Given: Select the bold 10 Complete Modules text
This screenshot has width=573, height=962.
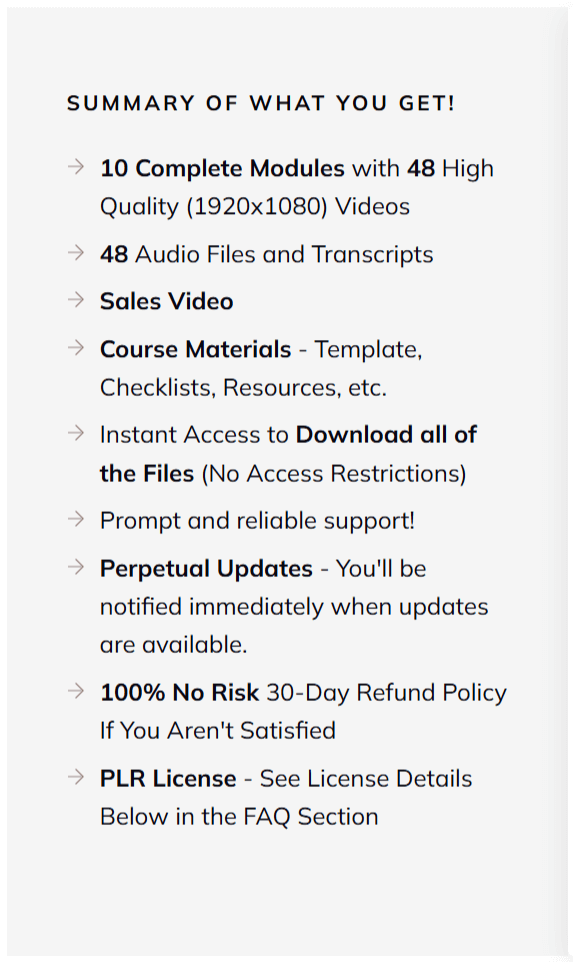Looking at the screenshot, I should click(222, 168).
